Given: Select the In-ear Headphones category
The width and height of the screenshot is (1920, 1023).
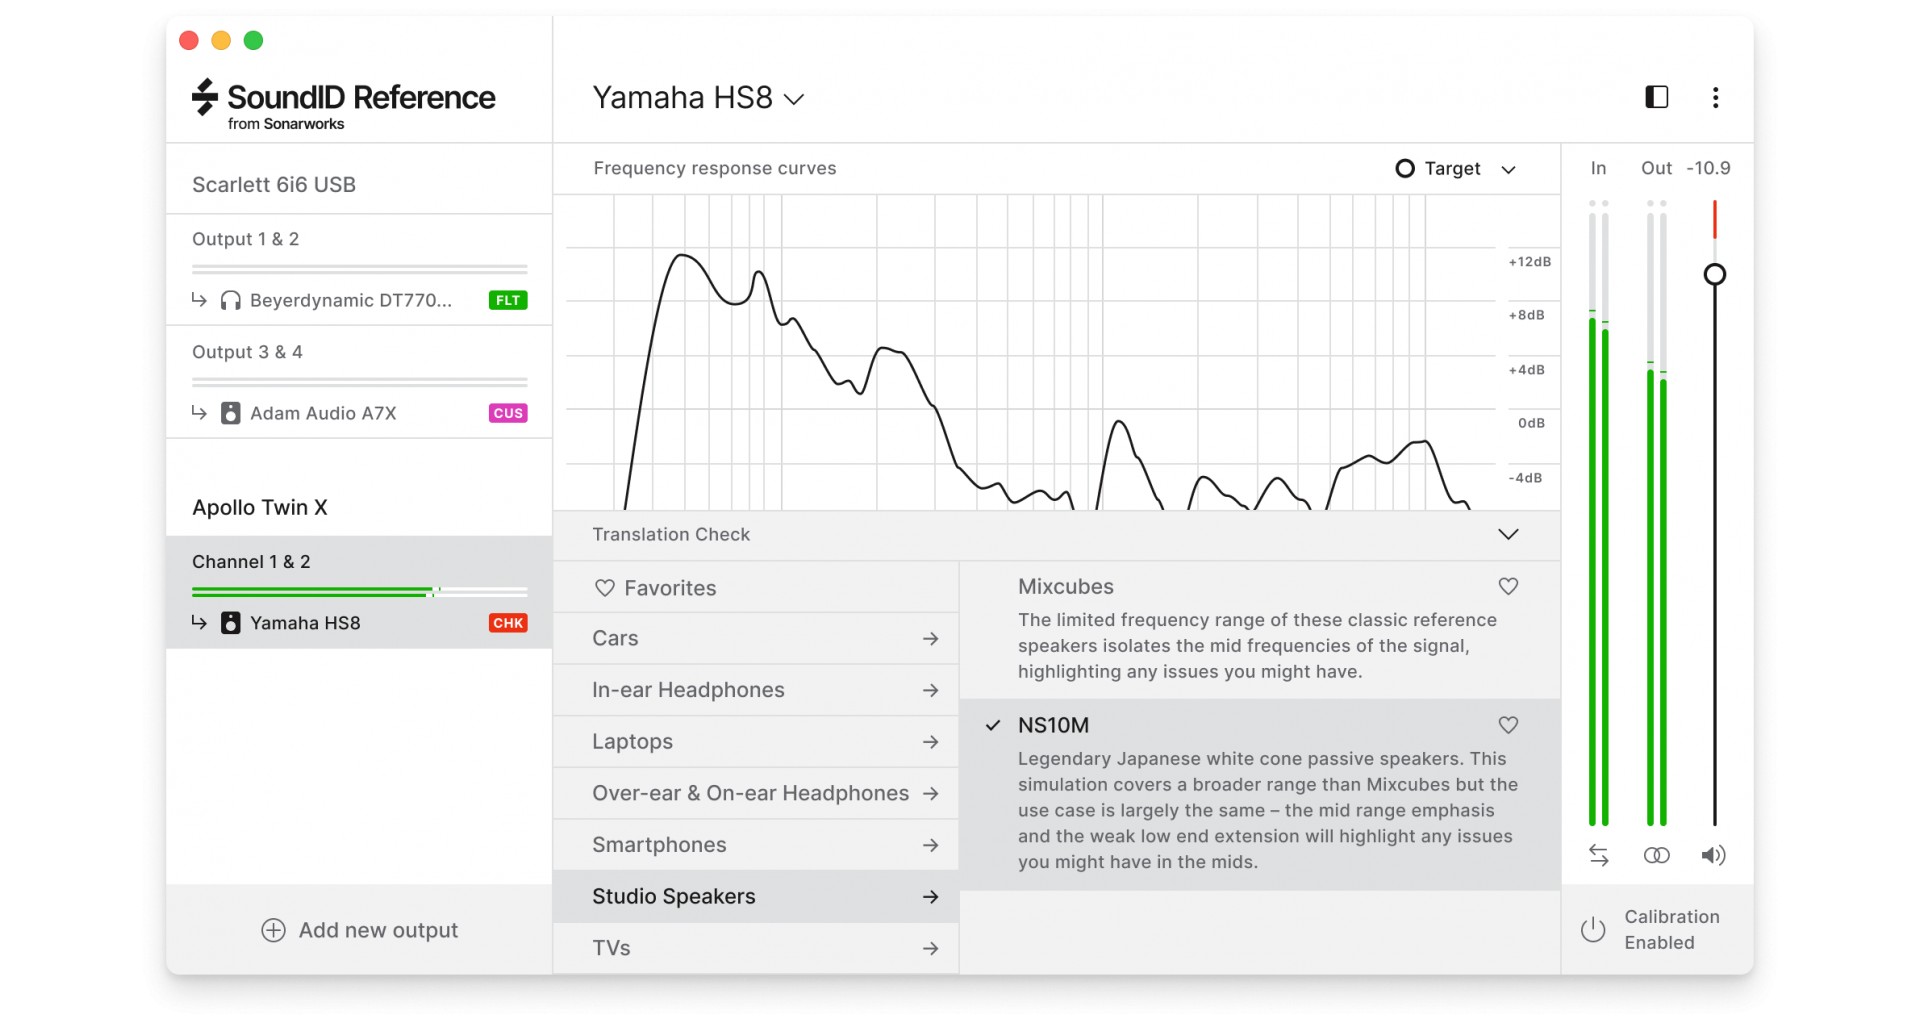Looking at the screenshot, I should [x=756, y=690].
